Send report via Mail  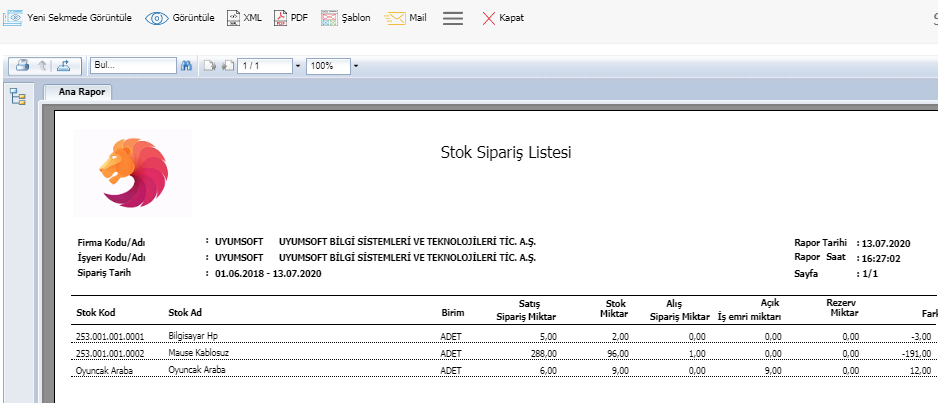(x=406, y=18)
